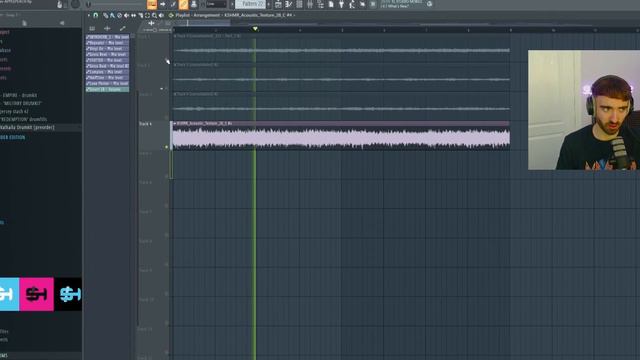Click the plus-shaped icon above picker panel
The width and height of the screenshot is (640, 360).
(107, 29)
